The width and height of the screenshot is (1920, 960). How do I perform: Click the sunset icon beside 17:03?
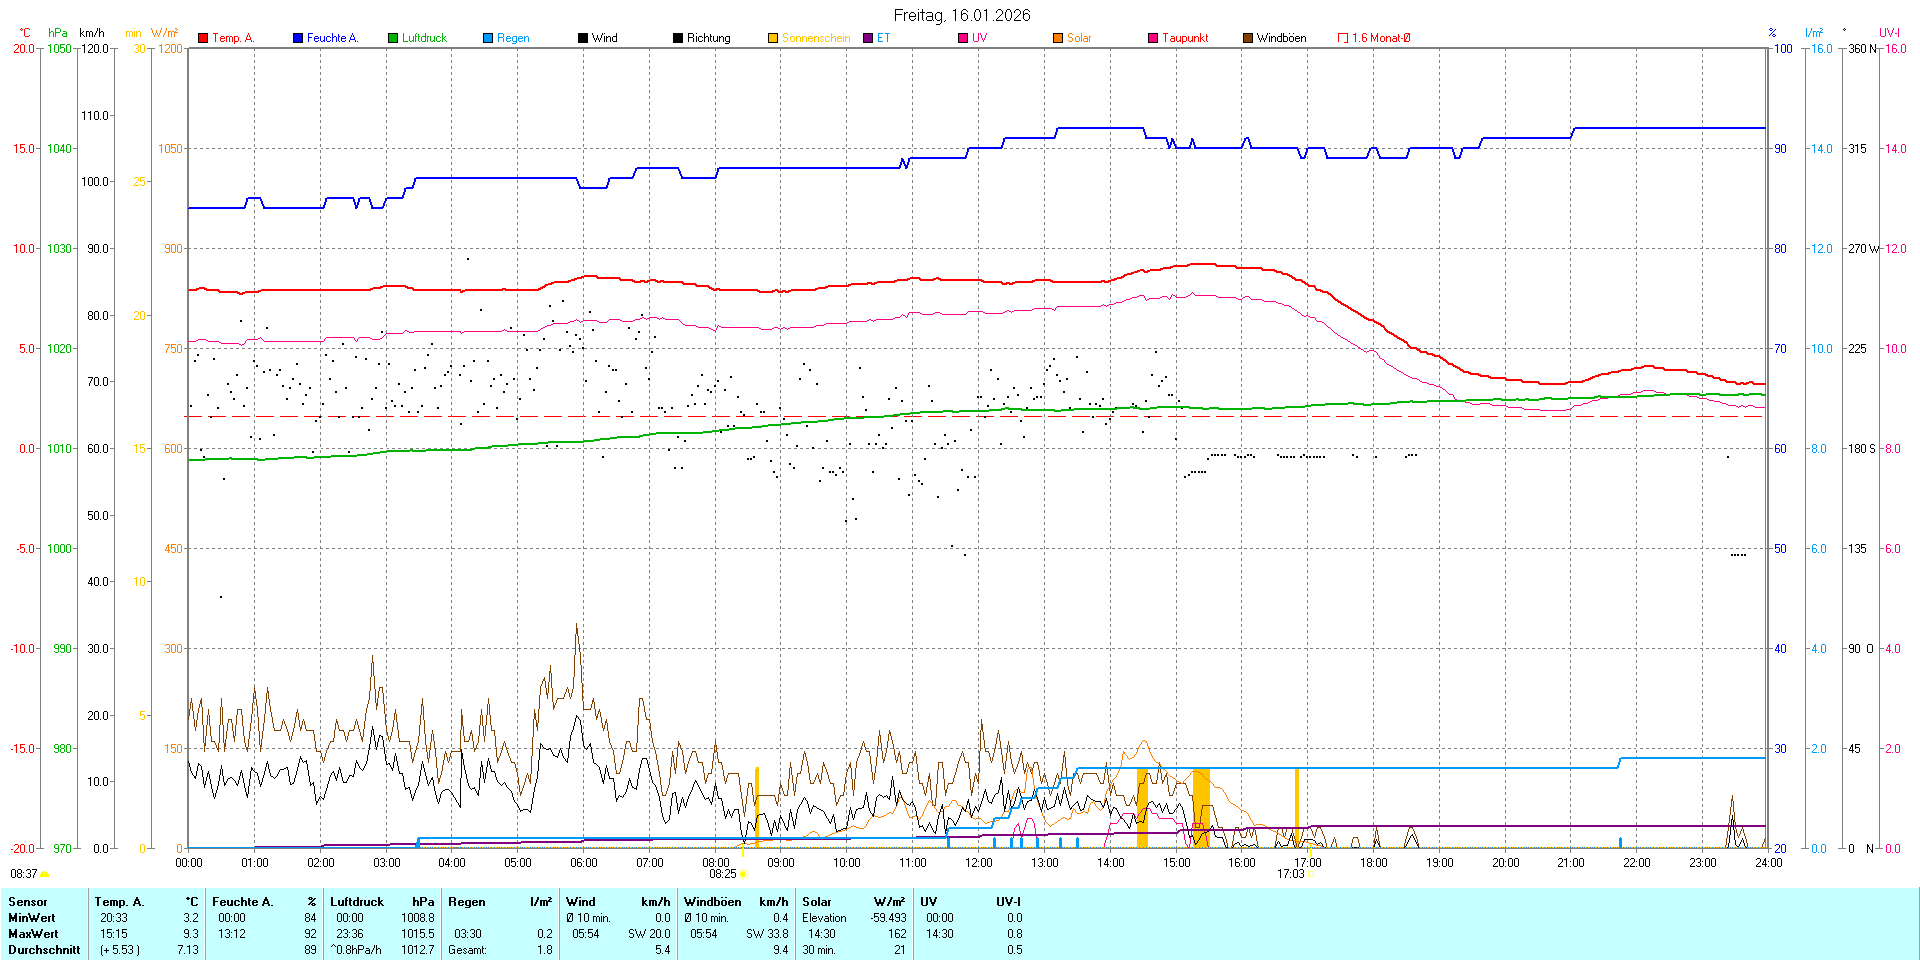point(1310,874)
